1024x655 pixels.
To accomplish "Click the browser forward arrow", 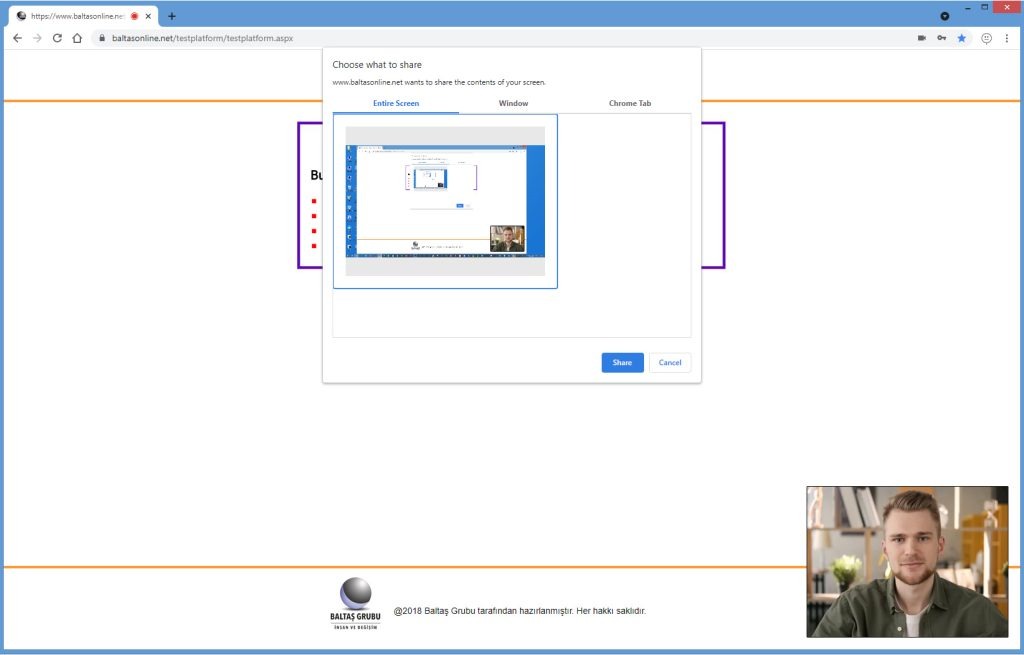I will [37, 38].
